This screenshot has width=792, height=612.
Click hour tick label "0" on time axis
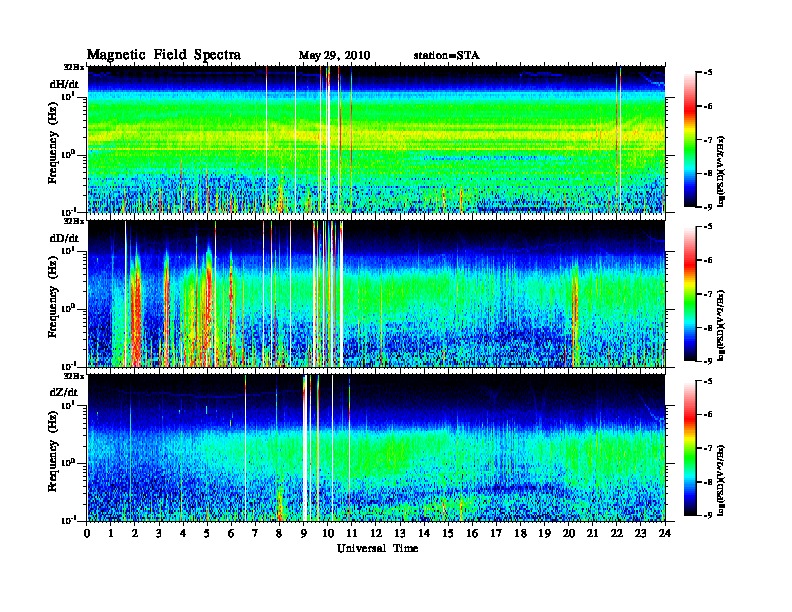[x=87, y=533]
